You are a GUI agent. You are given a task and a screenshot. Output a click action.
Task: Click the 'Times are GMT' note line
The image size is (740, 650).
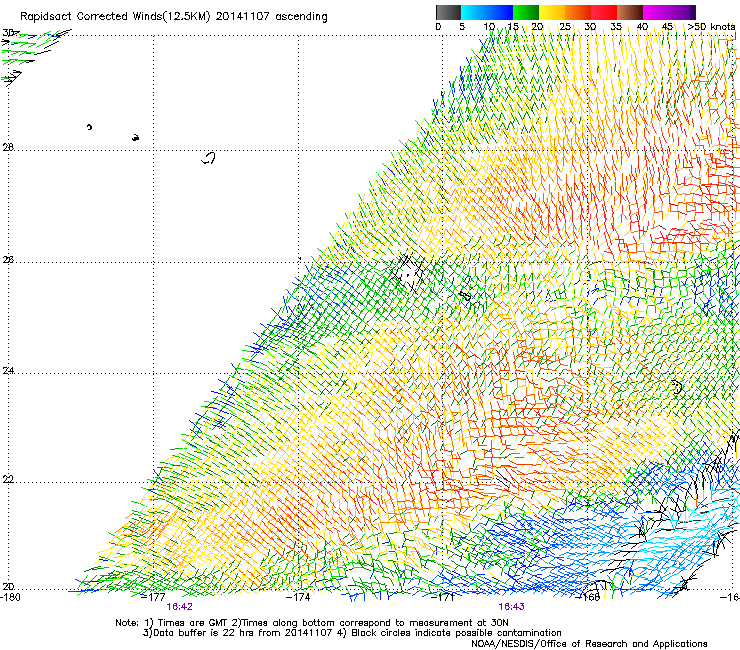tap(311, 623)
